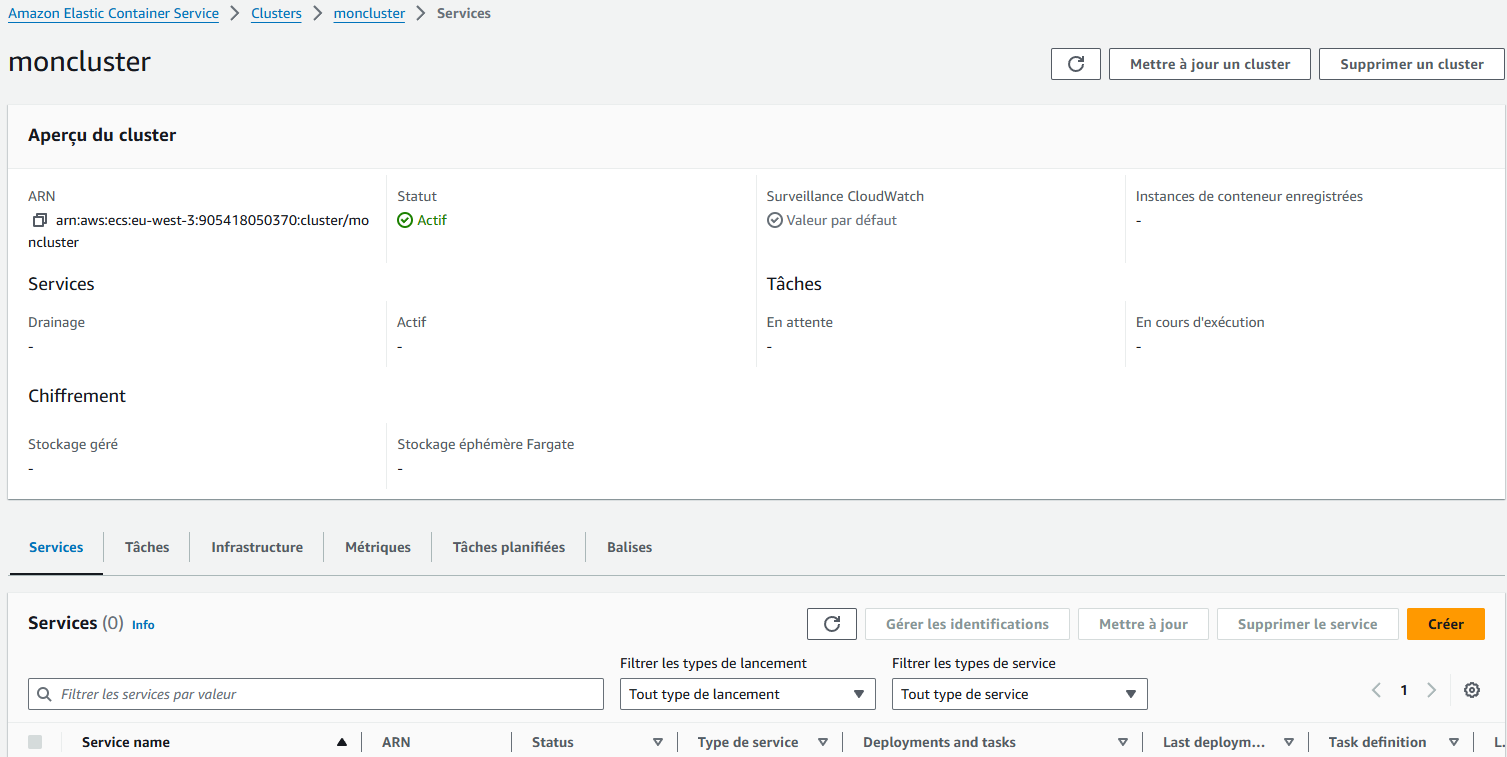
Task: Open Services Info link
Action: pyautogui.click(x=143, y=624)
